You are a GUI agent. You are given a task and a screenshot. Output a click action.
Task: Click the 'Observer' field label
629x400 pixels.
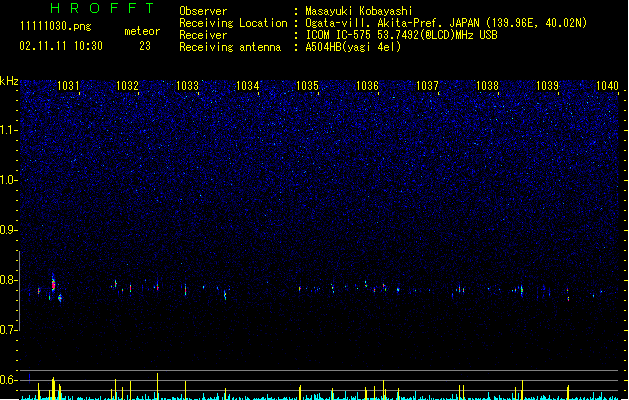(x=203, y=11)
